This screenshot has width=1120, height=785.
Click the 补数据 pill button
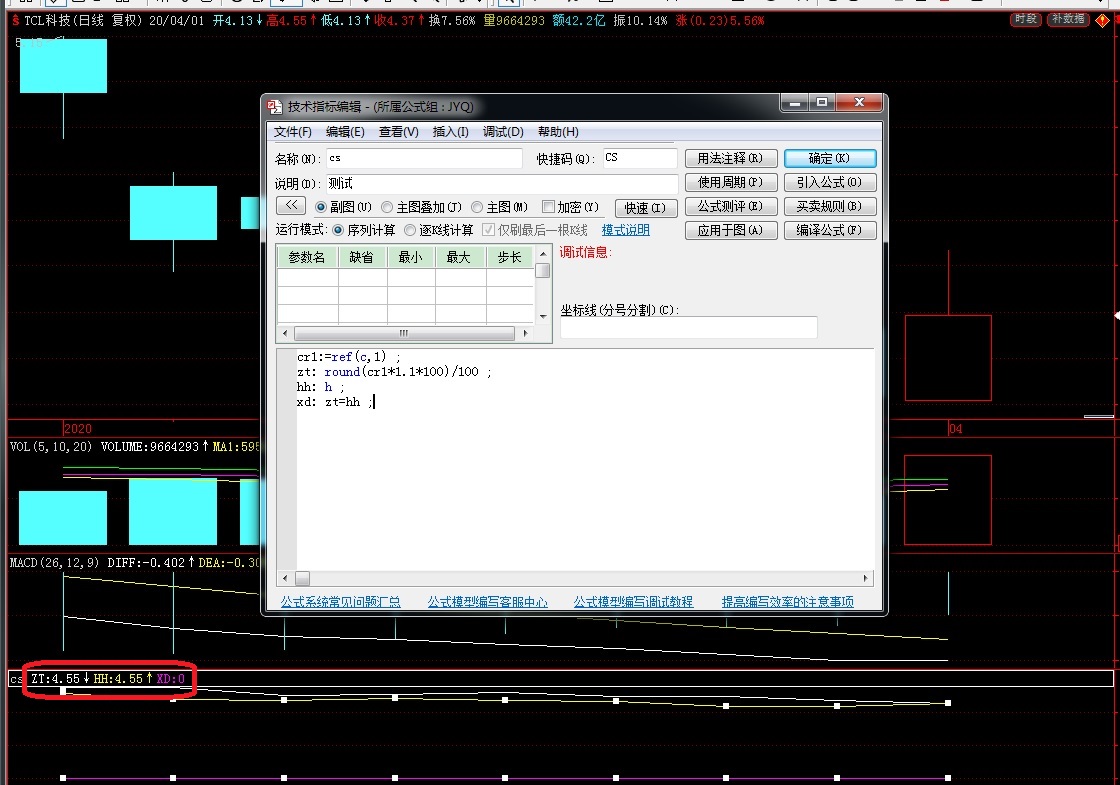coord(1068,20)
